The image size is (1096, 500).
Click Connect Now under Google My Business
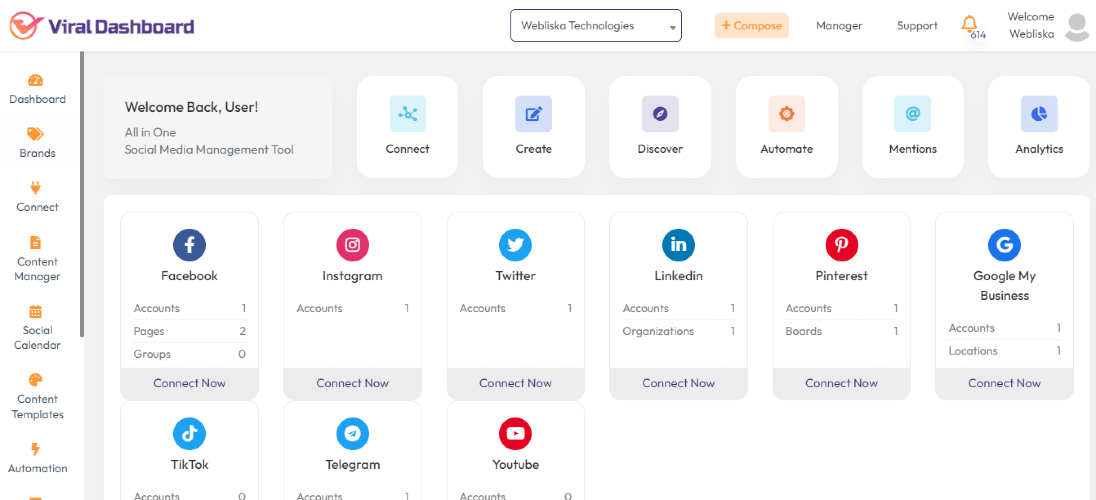pyautogui.click(x=1004, y=383)
